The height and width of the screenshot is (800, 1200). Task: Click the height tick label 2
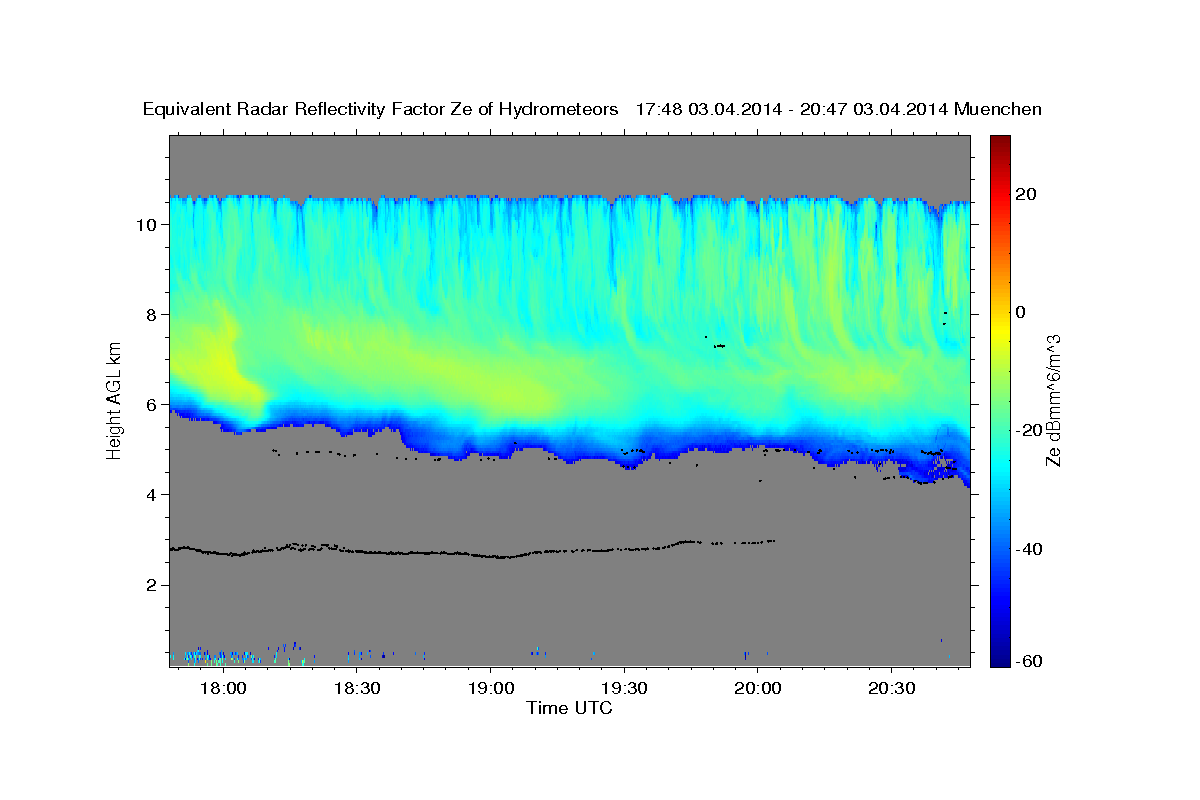coord(150,584)
